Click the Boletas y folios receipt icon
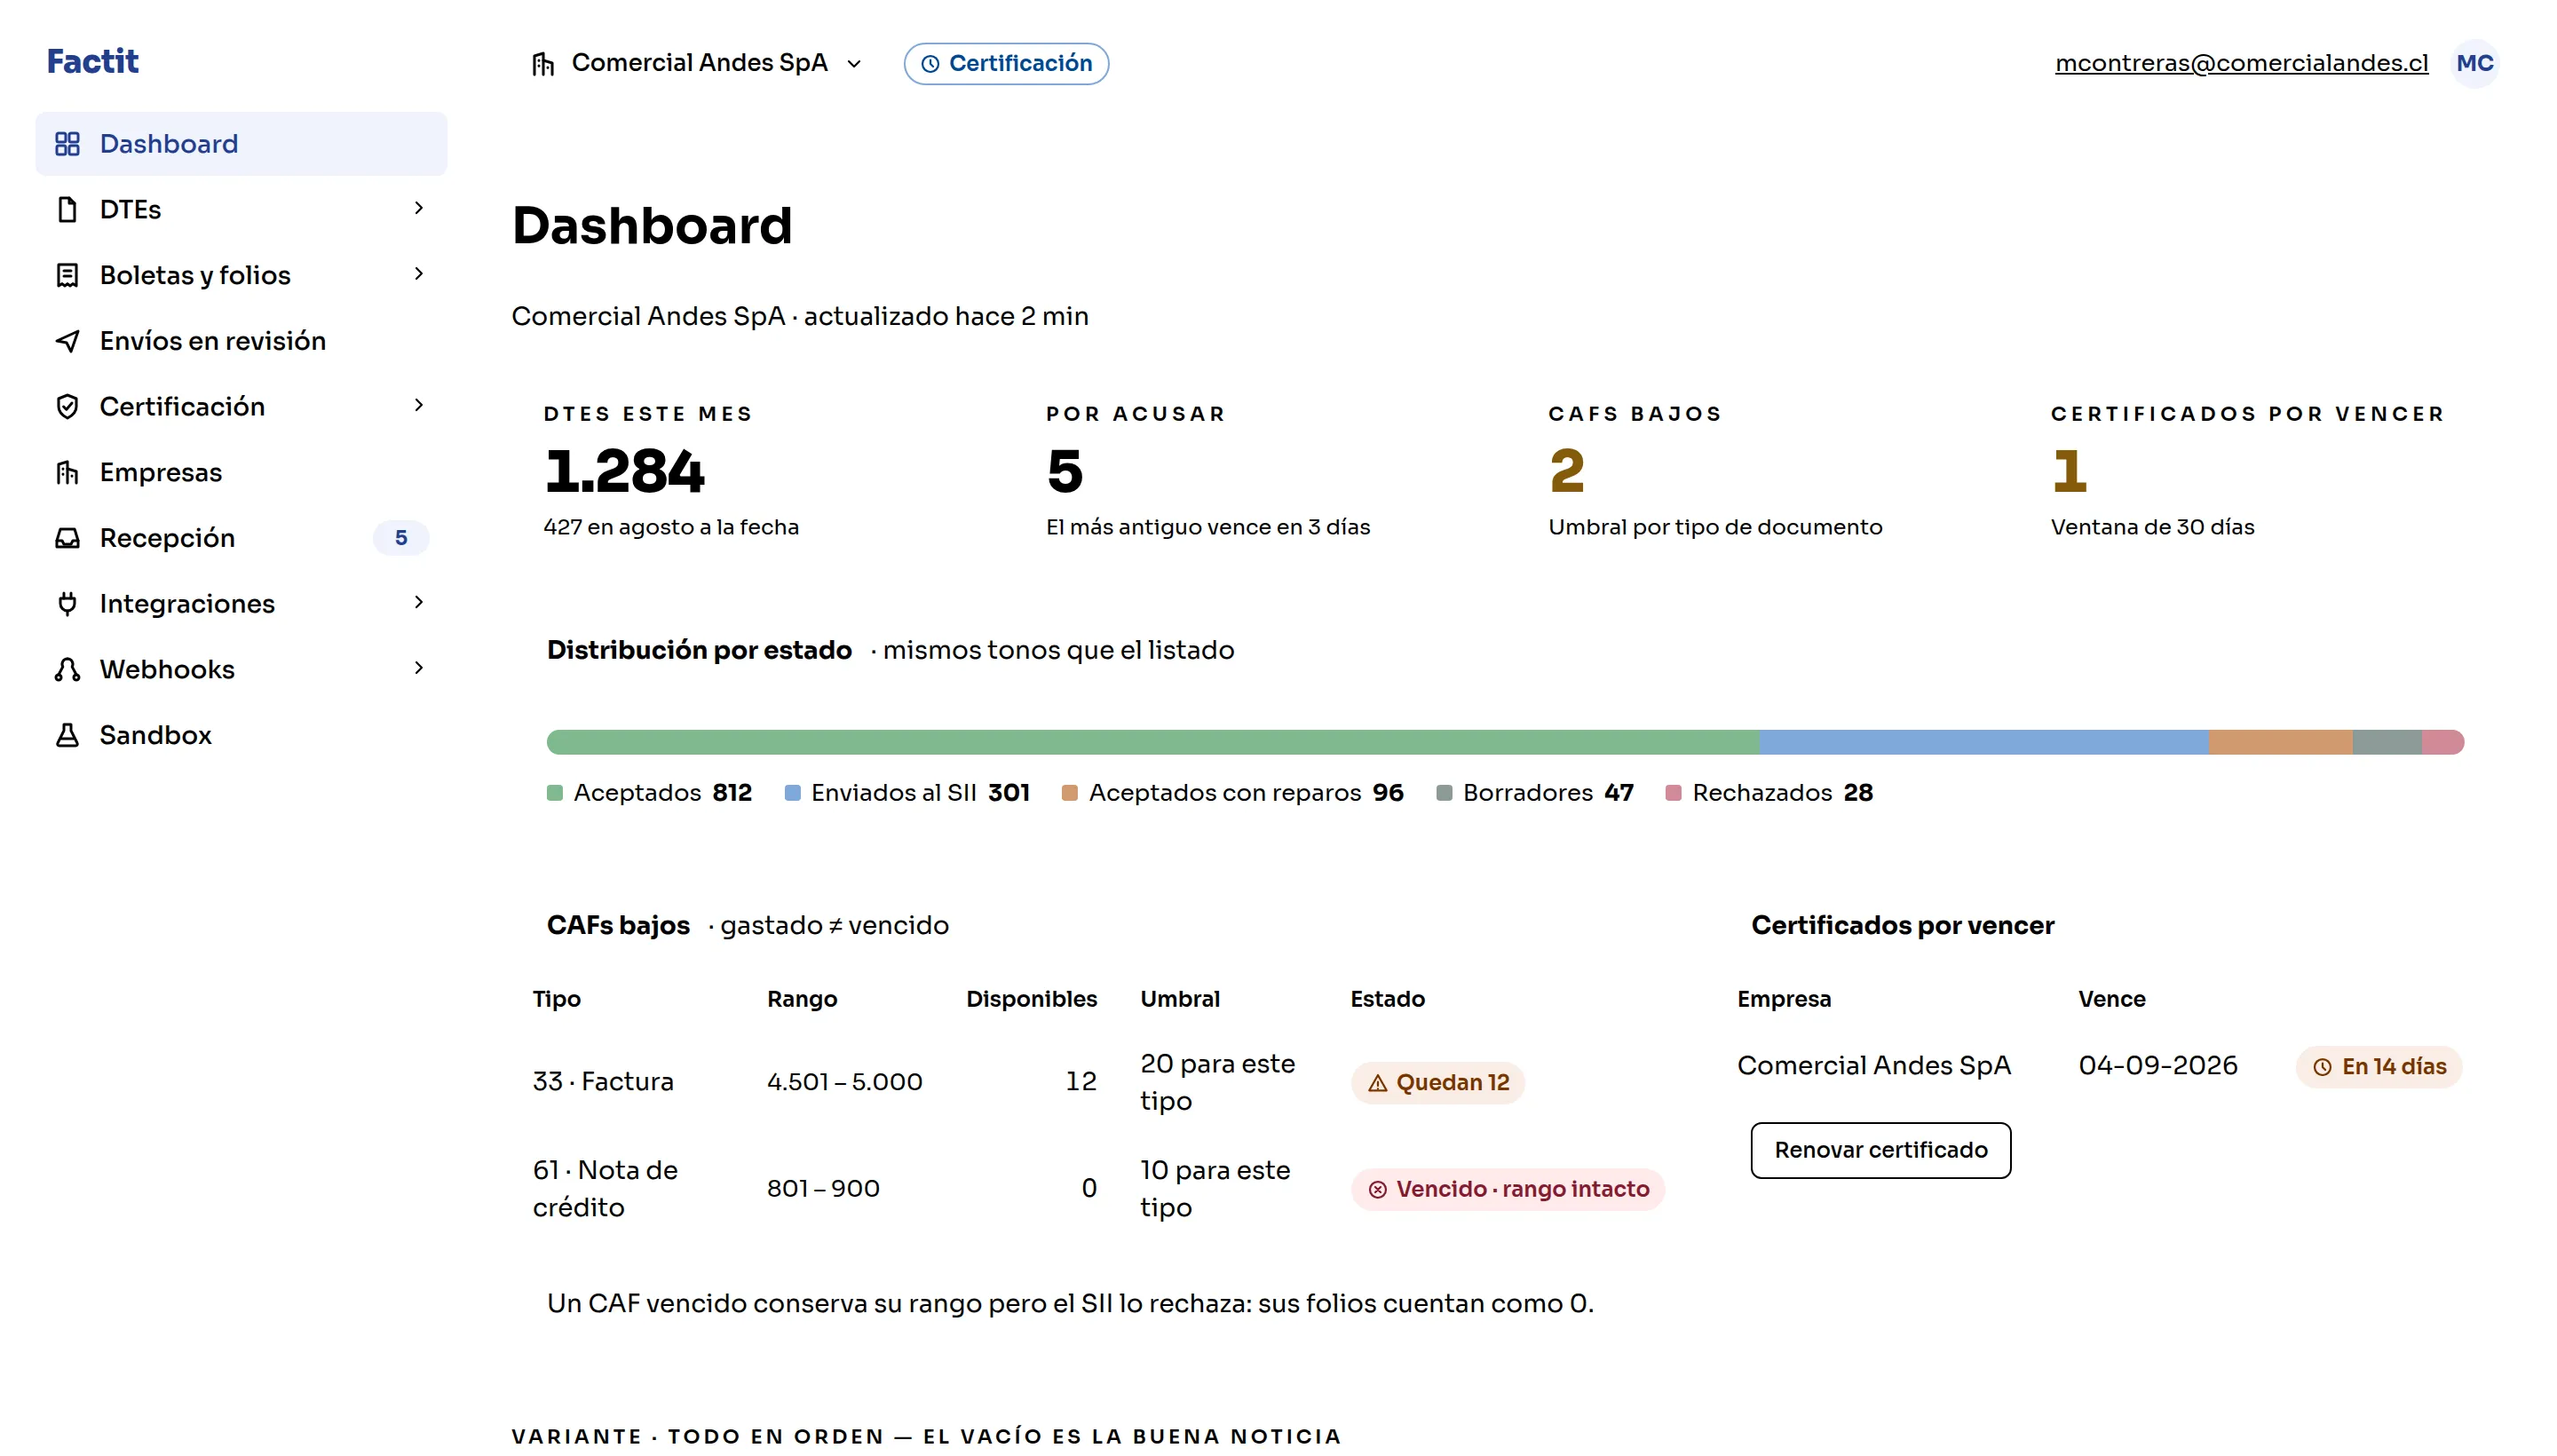The height and width of the screenshot is (1456, 2557). coord(67,275)
